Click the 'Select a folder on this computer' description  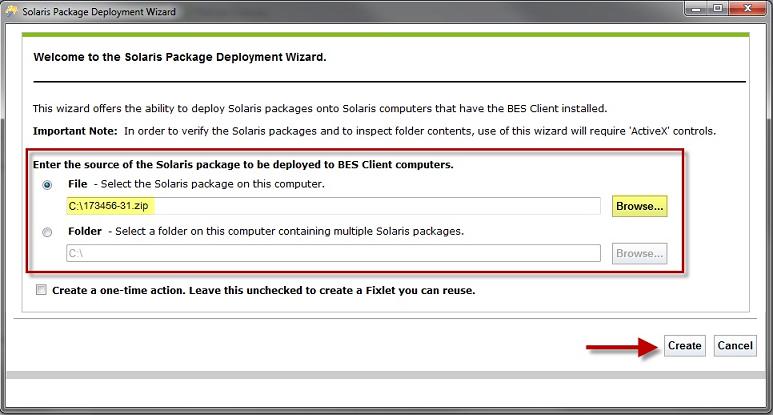(x=289, y=231)
